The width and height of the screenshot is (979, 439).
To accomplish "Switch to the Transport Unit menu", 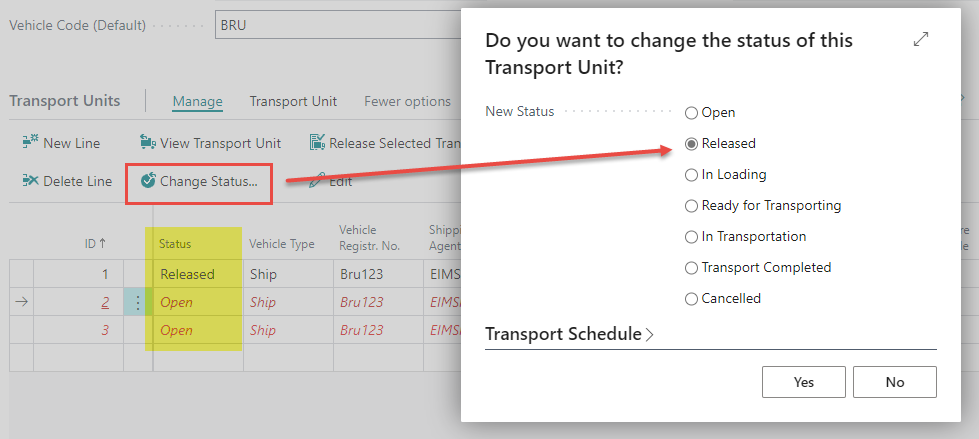I will [x=293, y=101].
